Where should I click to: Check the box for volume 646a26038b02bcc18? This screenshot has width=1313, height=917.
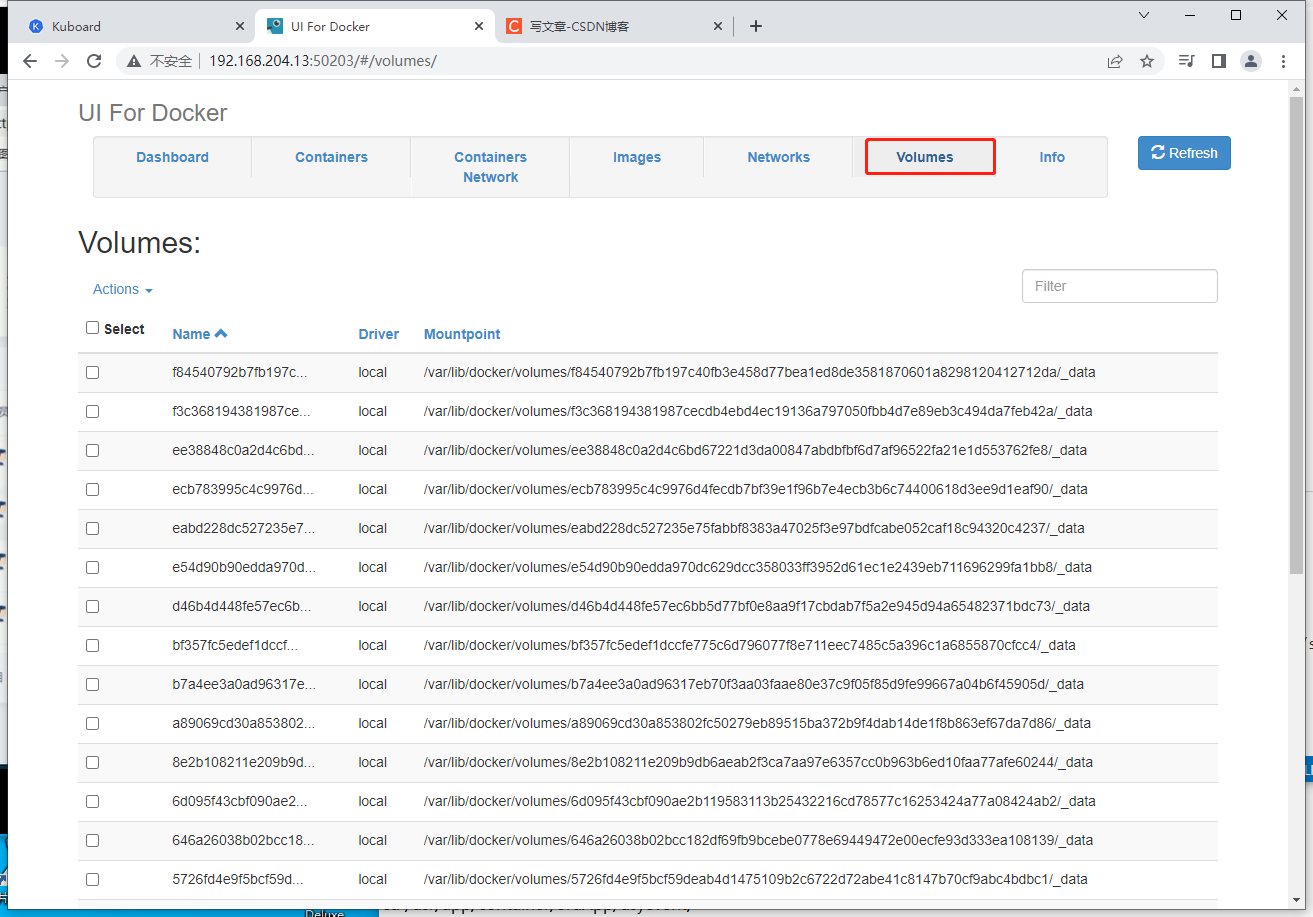tap(93, 840)
